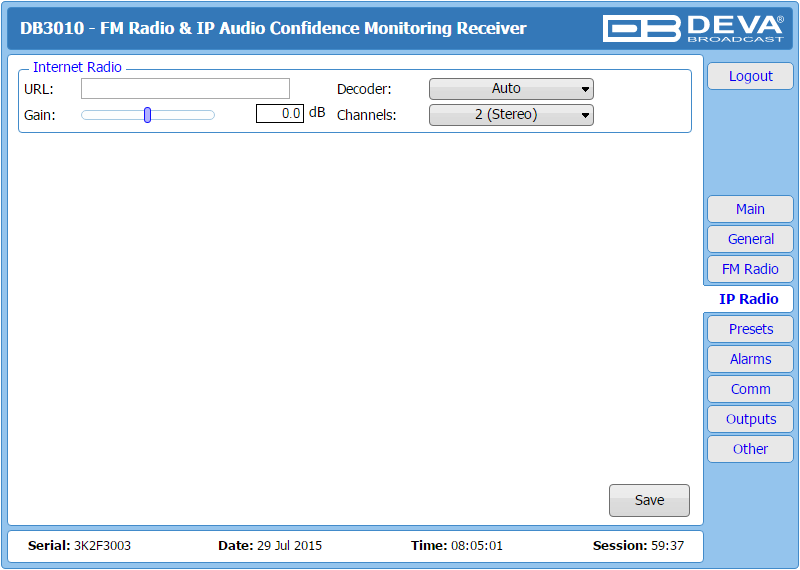Click the Serial number 3K2F3003 text
The width and height of the screenshot is (800, 570).
pyautogui.click(x=103, y=546)
